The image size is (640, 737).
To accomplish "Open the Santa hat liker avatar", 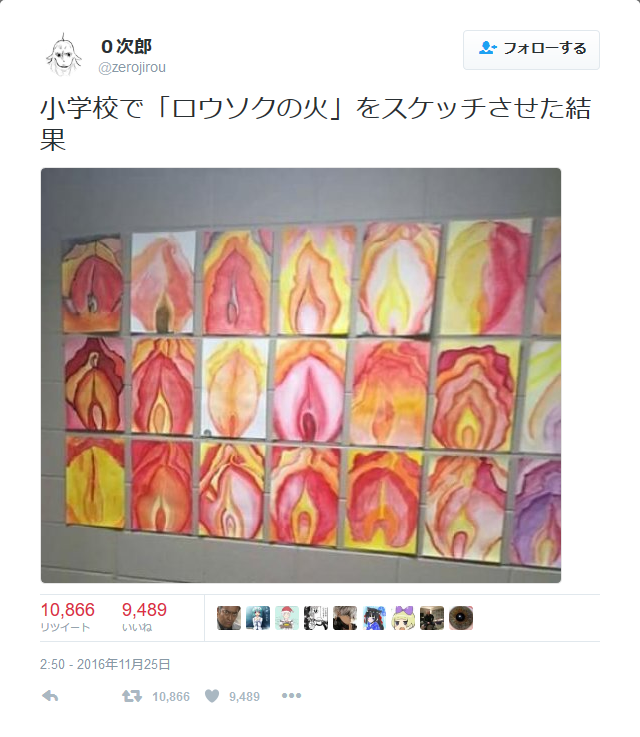I will coord(287,618).
